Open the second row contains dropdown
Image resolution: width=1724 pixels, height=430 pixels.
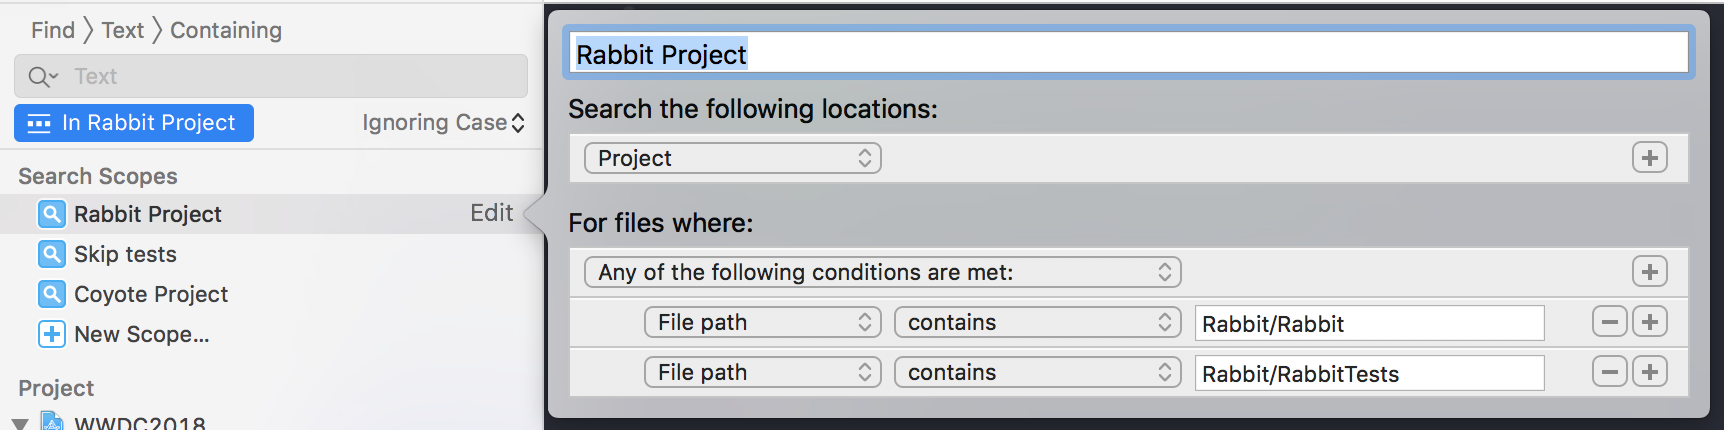click(1038, 372)
